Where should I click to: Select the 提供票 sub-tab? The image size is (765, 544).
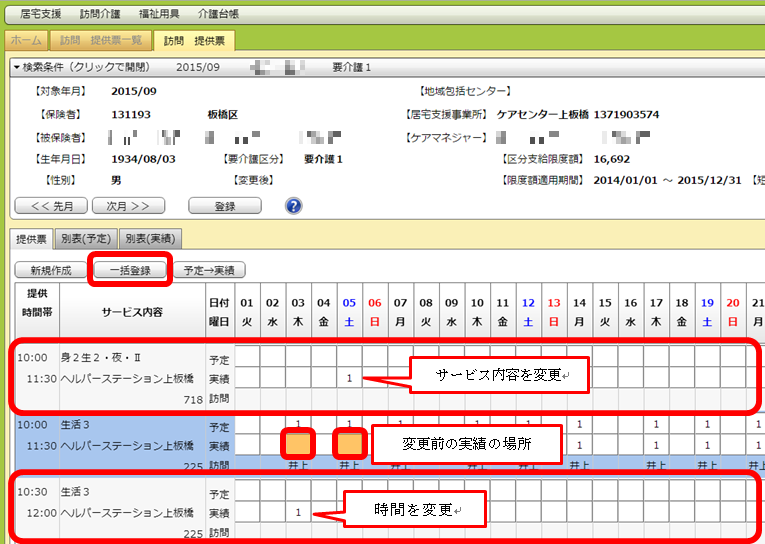click(30, 238)
